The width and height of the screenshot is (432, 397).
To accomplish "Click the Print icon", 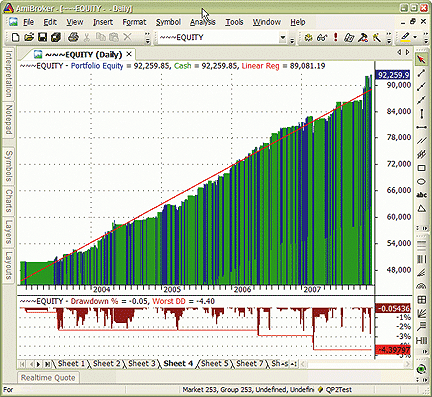I will point(73,37).
